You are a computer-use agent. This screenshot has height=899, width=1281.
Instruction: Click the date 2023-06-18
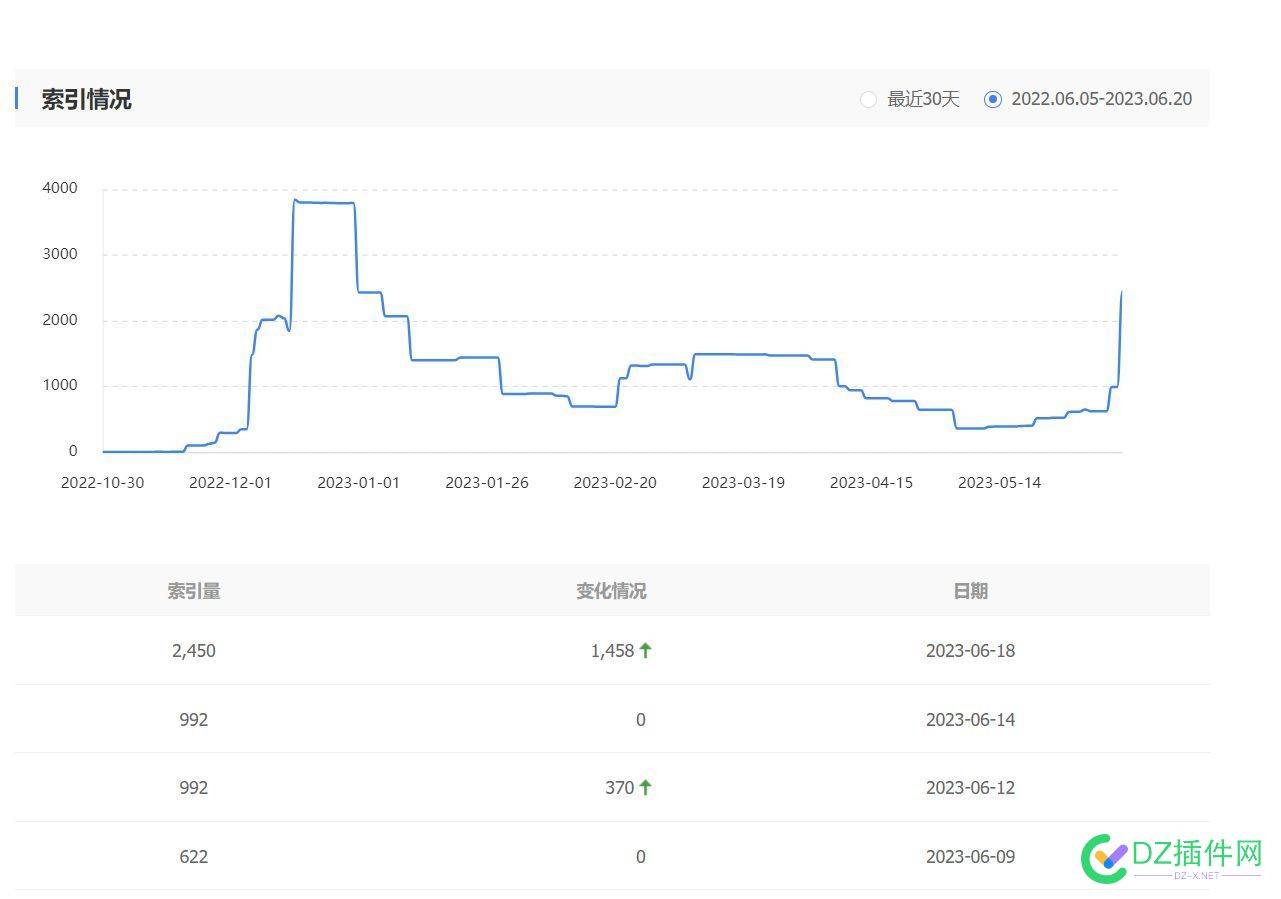tap(970, 651)
